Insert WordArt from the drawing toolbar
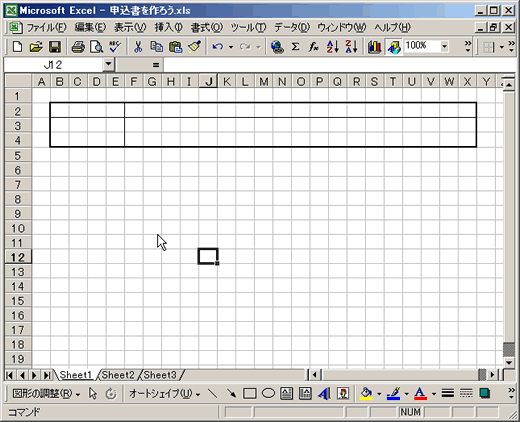 [324, 394]
